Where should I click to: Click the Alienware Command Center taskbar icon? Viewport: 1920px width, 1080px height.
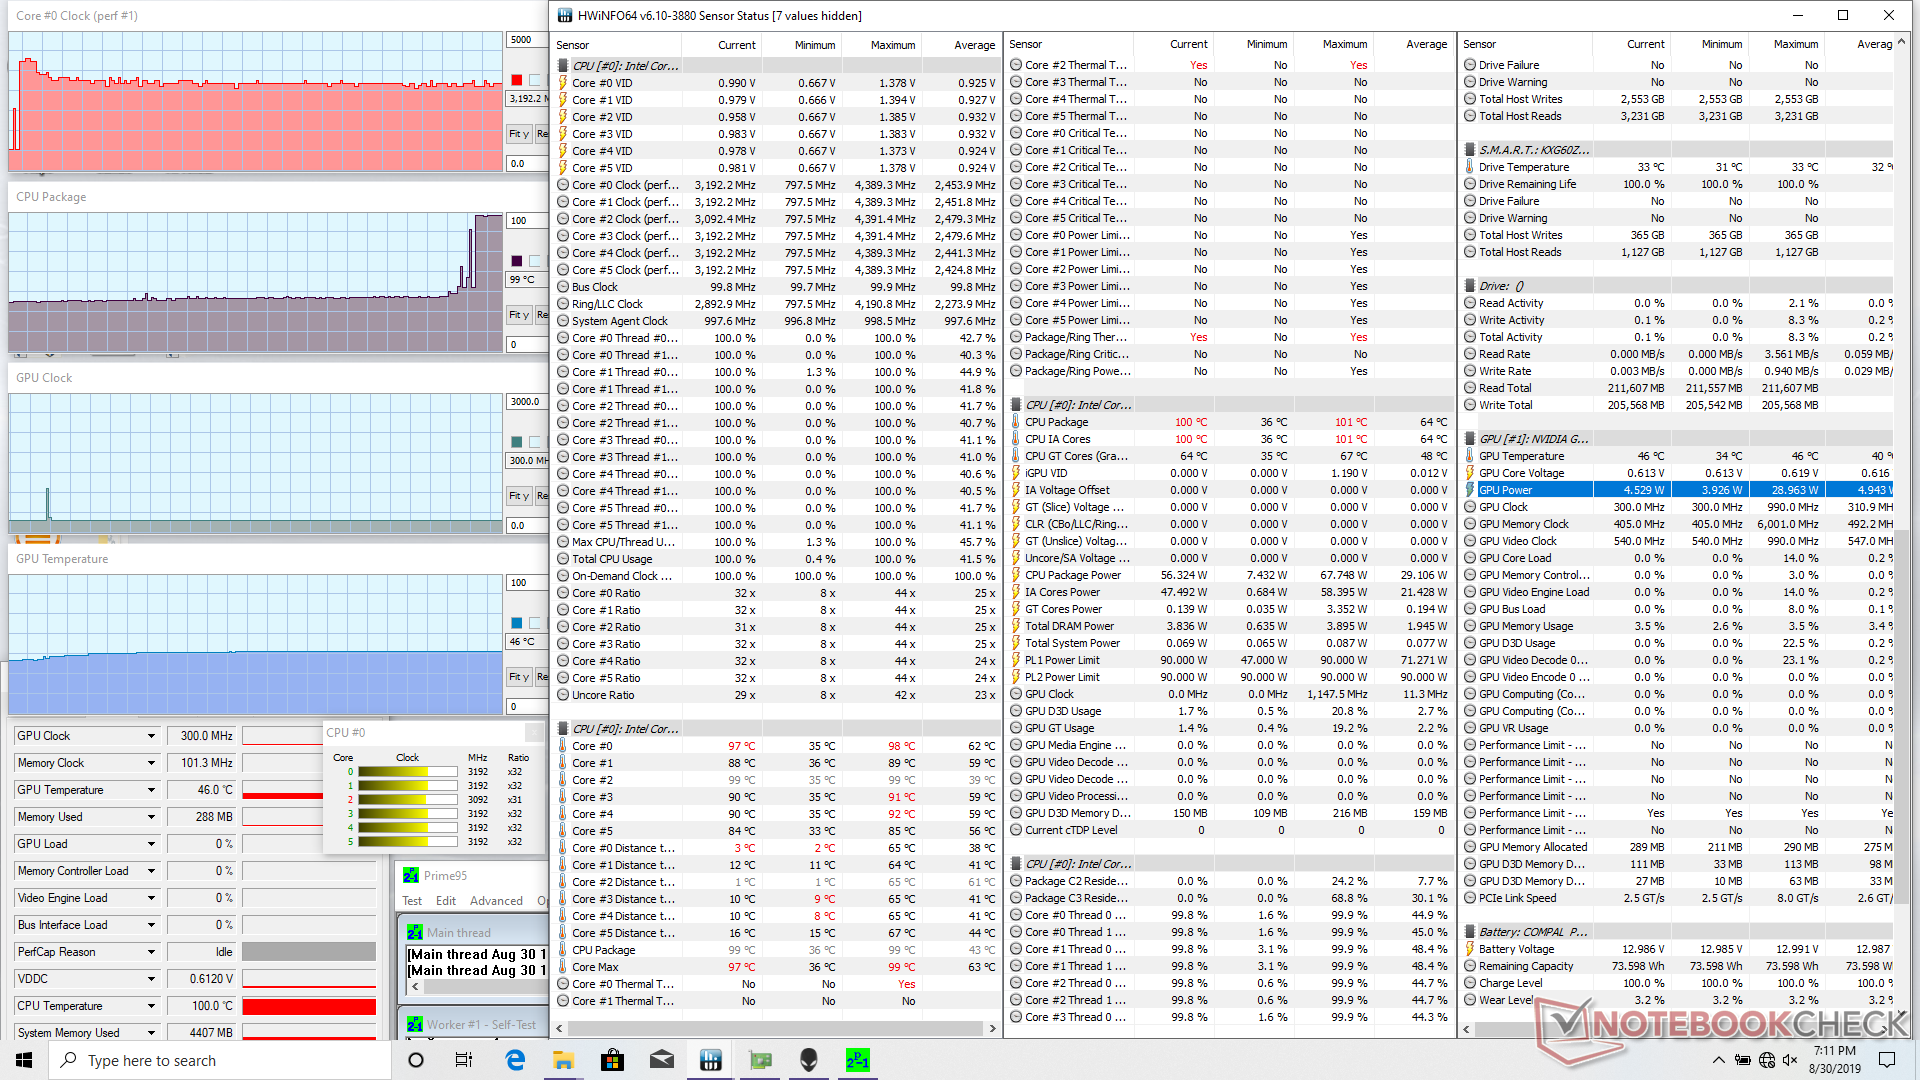tap(809, 1060)
